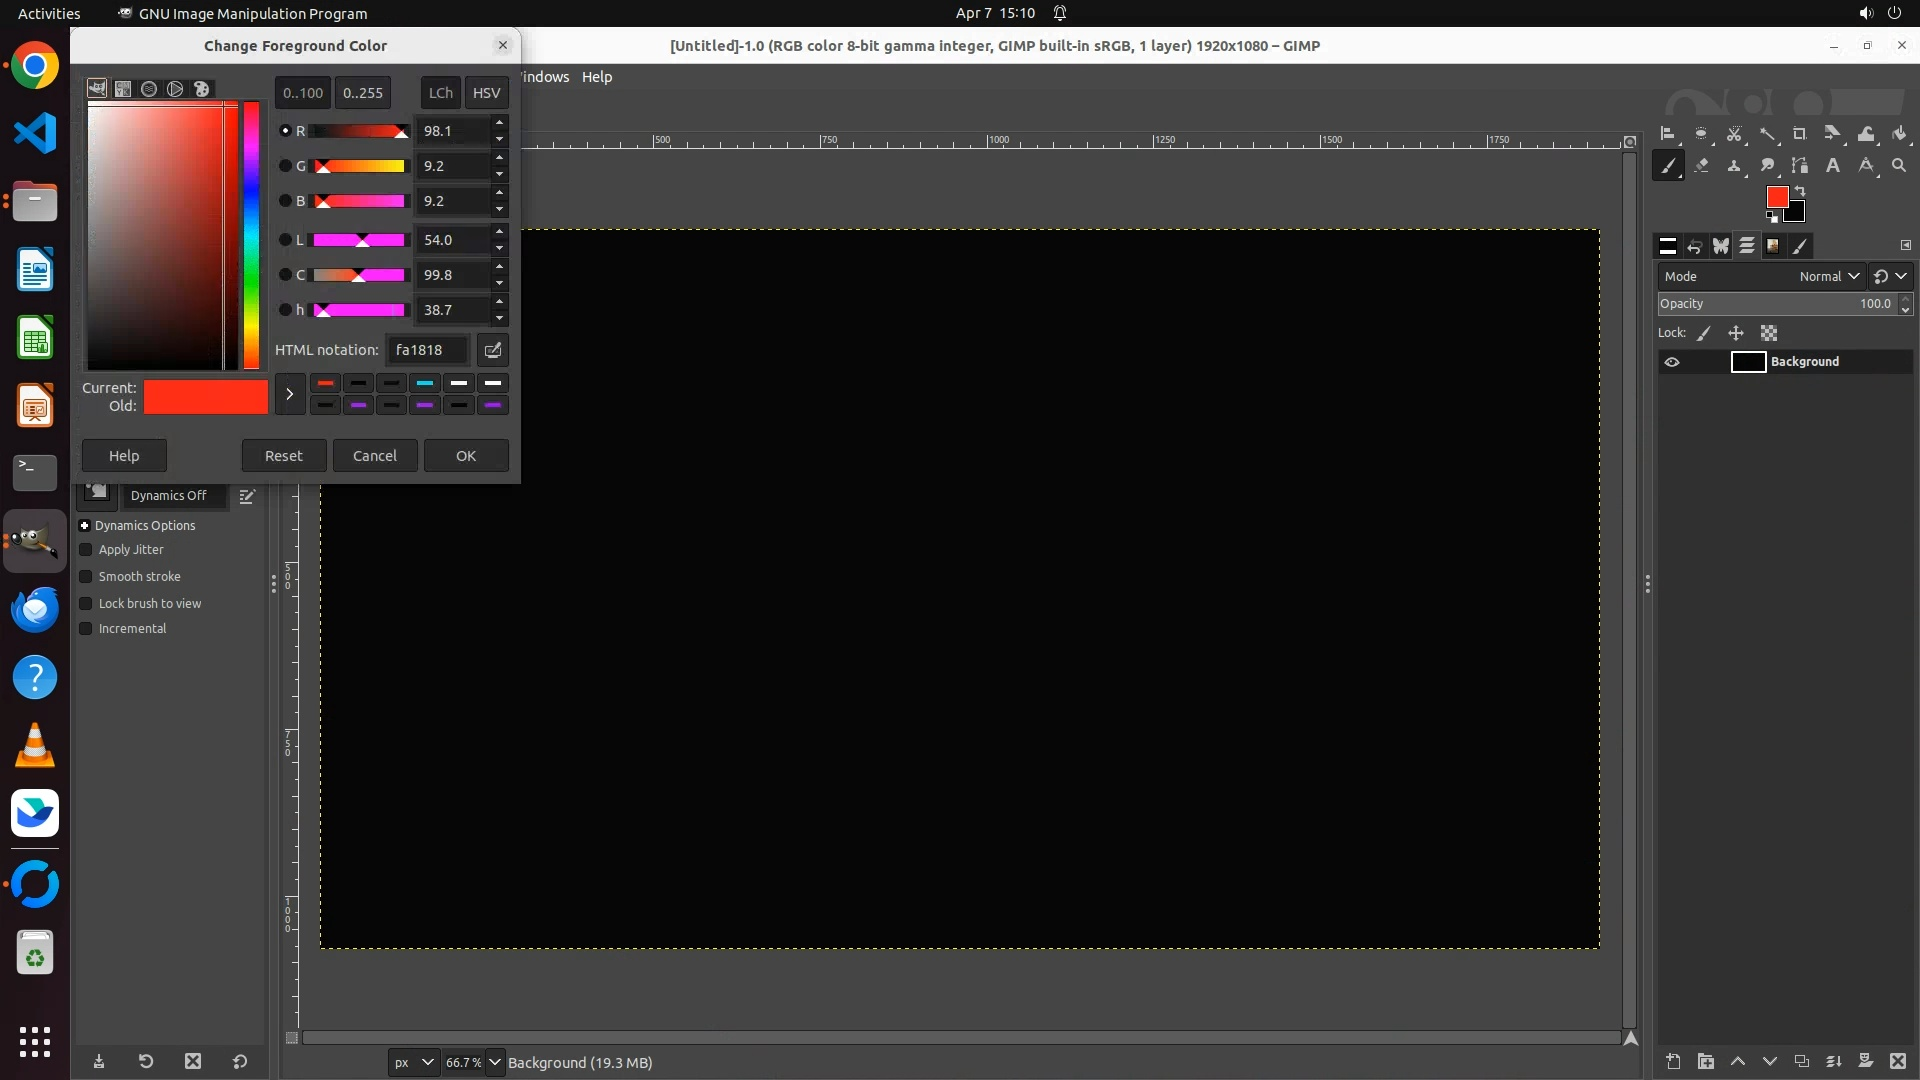
Task: Collapse the Dynamics Options expander
Action: [x=85, y=526]
